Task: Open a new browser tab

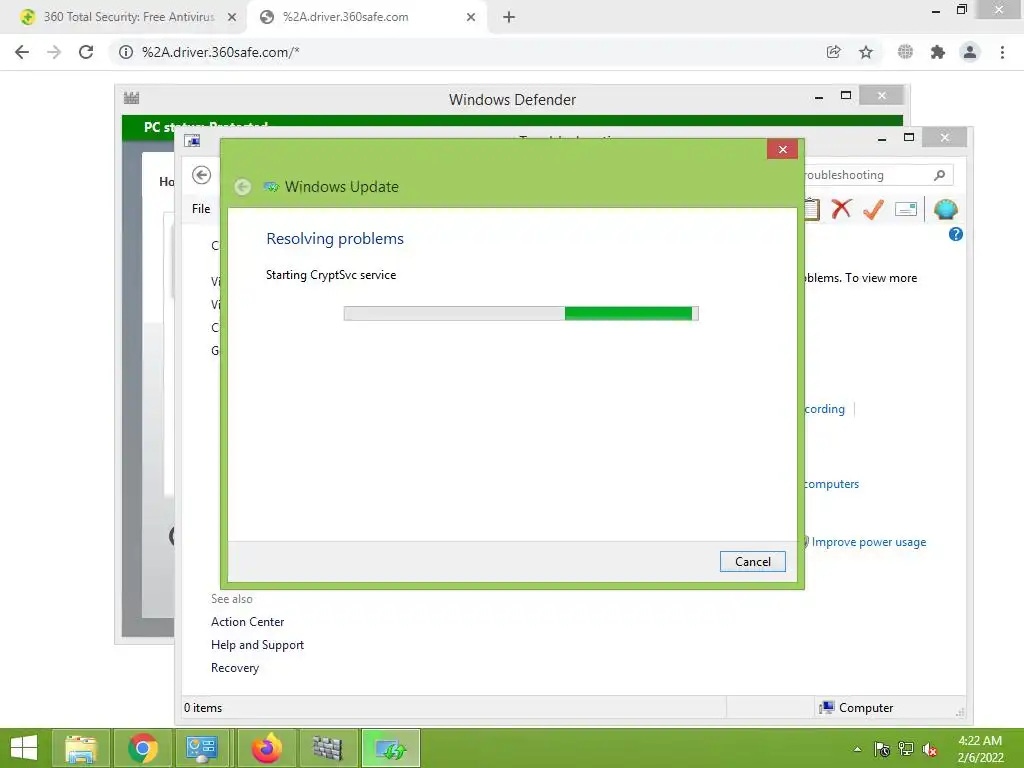Action: coord(509,17)
